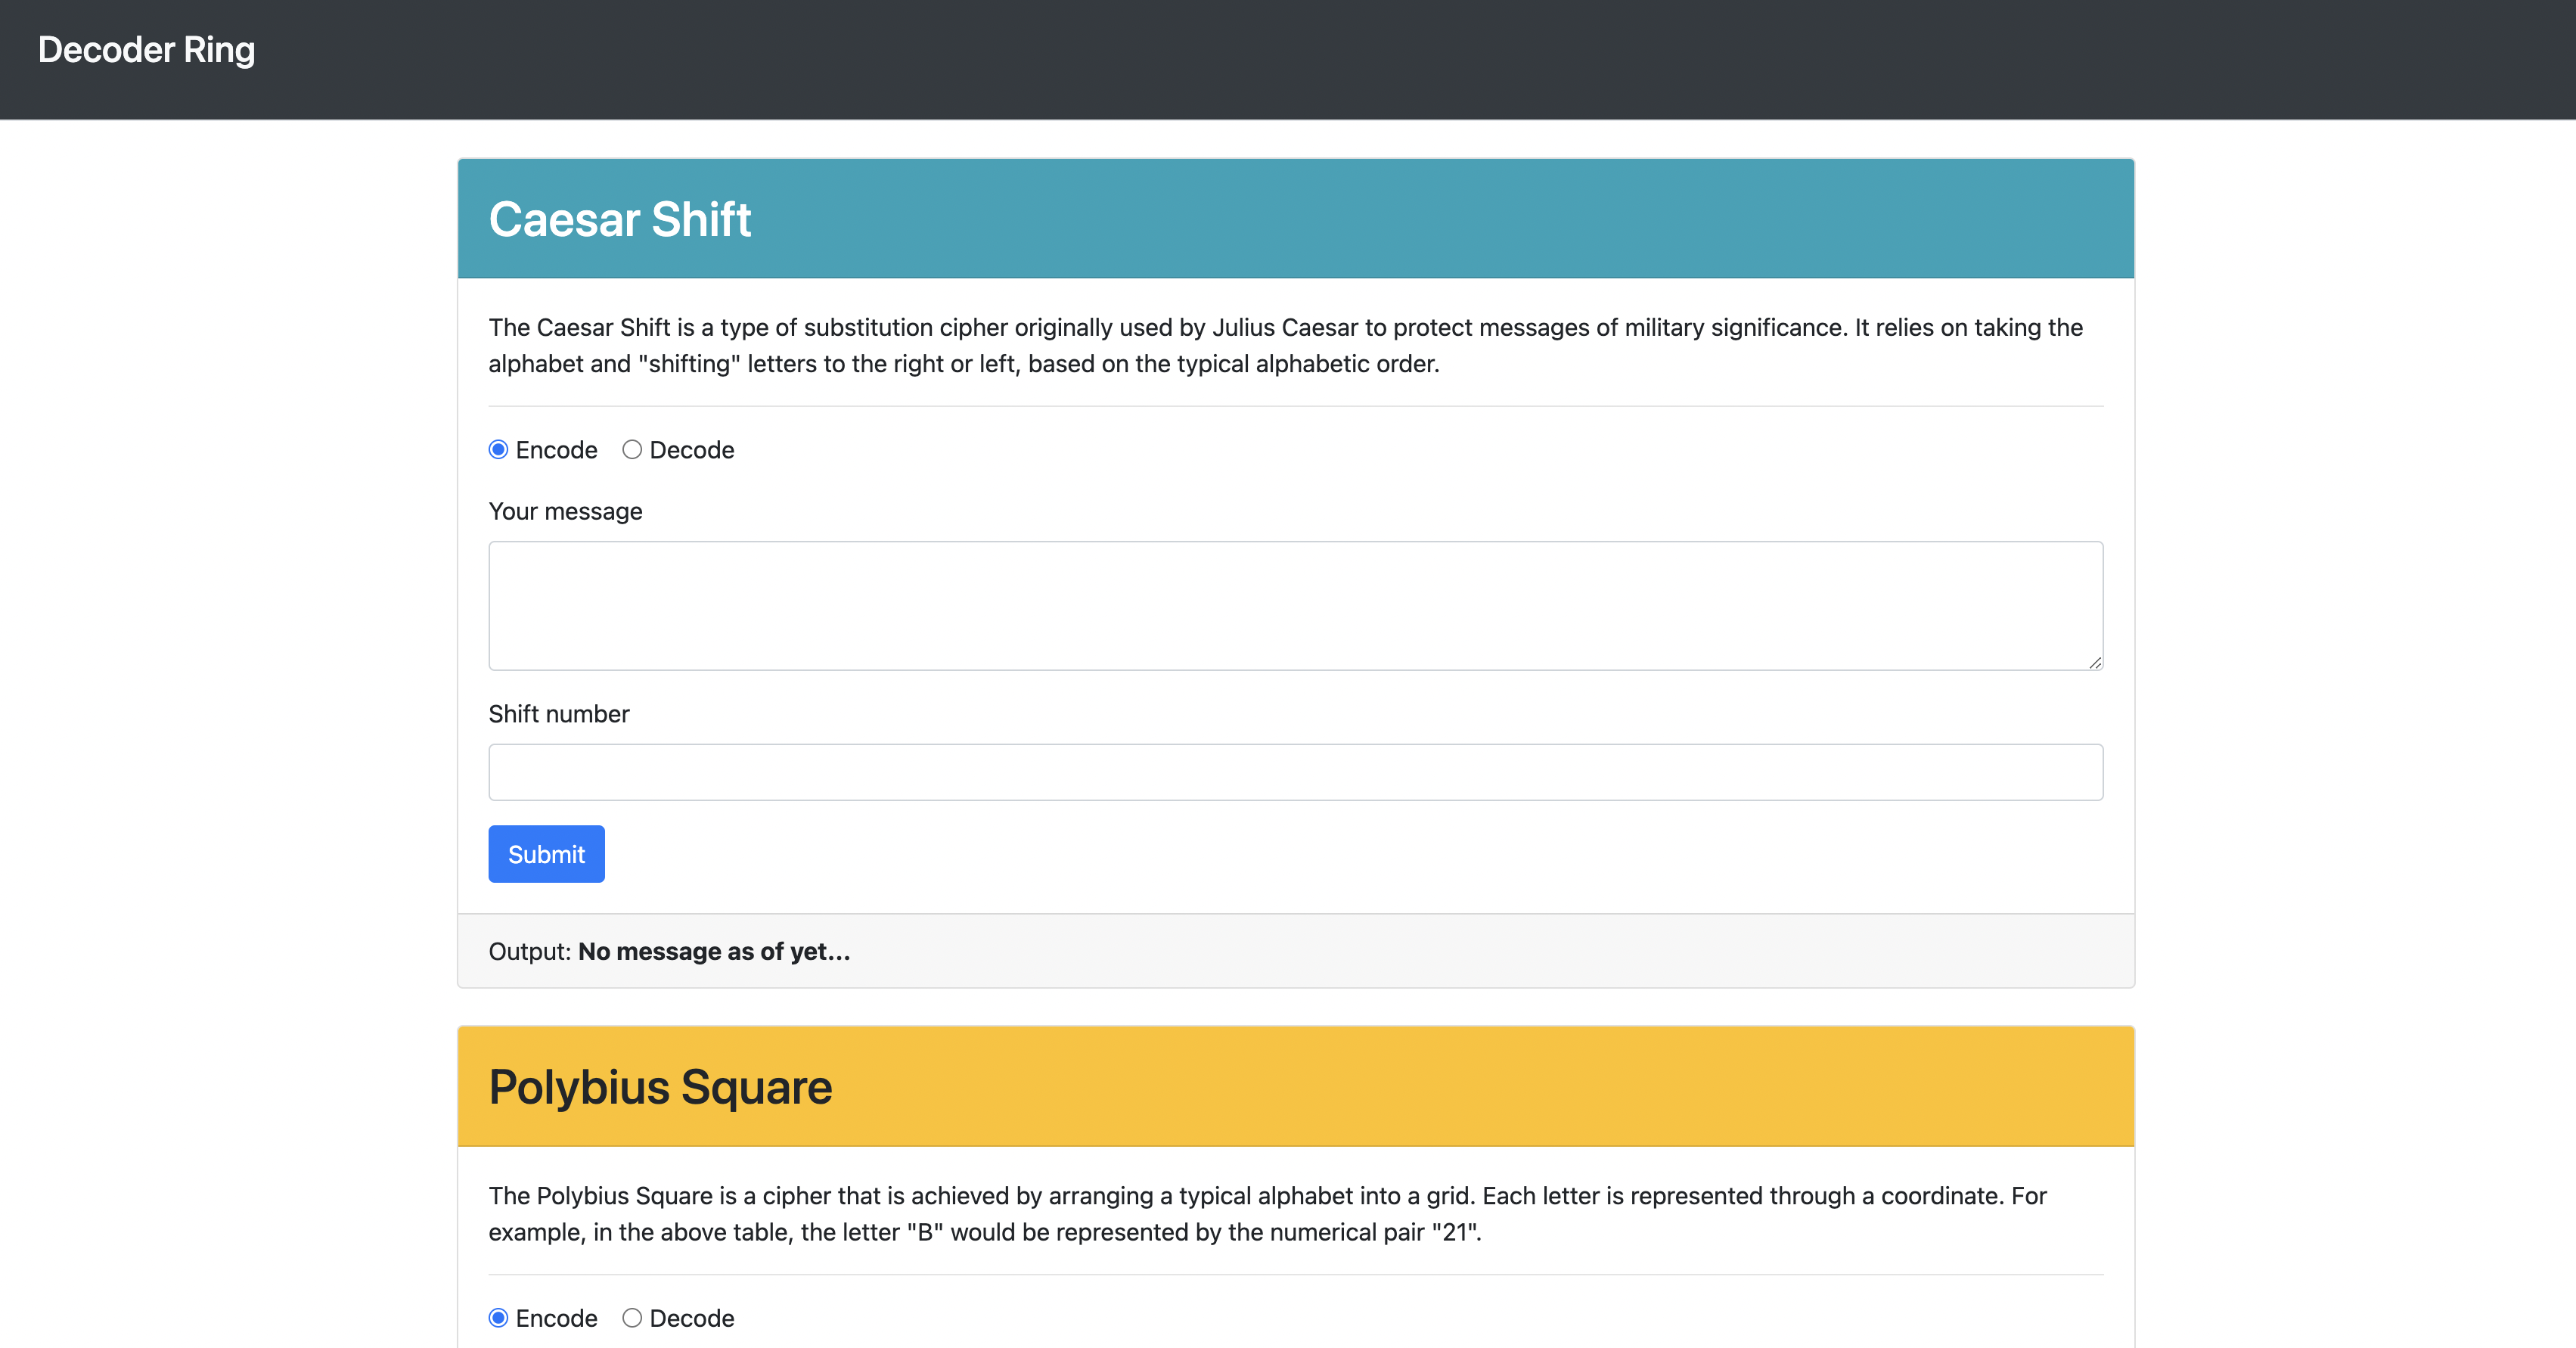The height and width of the screenshot is (1348, 2576).
Task: Click the Decoder Ring navbar title
Action: pos(146,50)
